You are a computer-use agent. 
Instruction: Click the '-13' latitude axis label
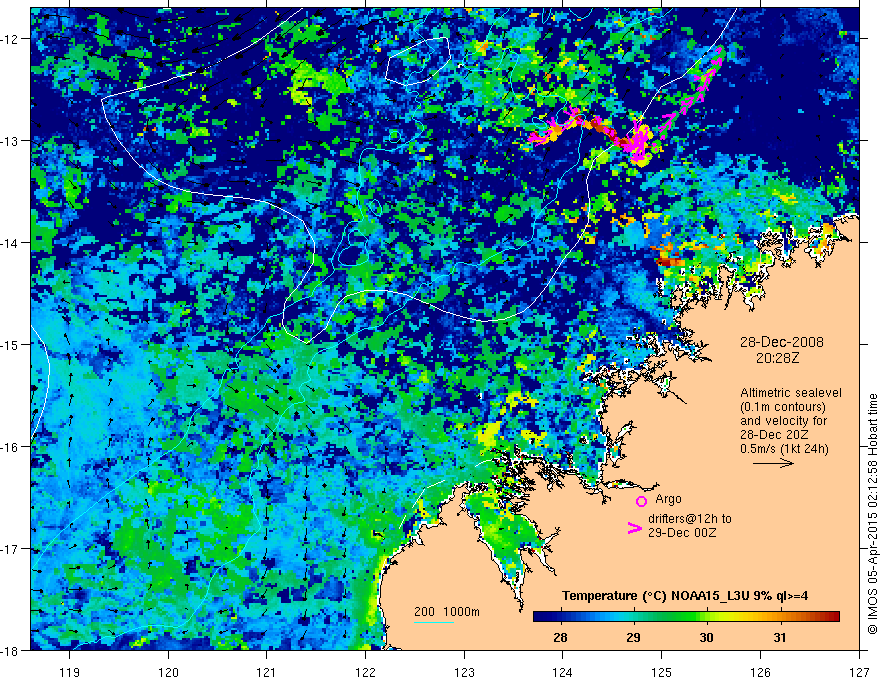click(10, 141)
